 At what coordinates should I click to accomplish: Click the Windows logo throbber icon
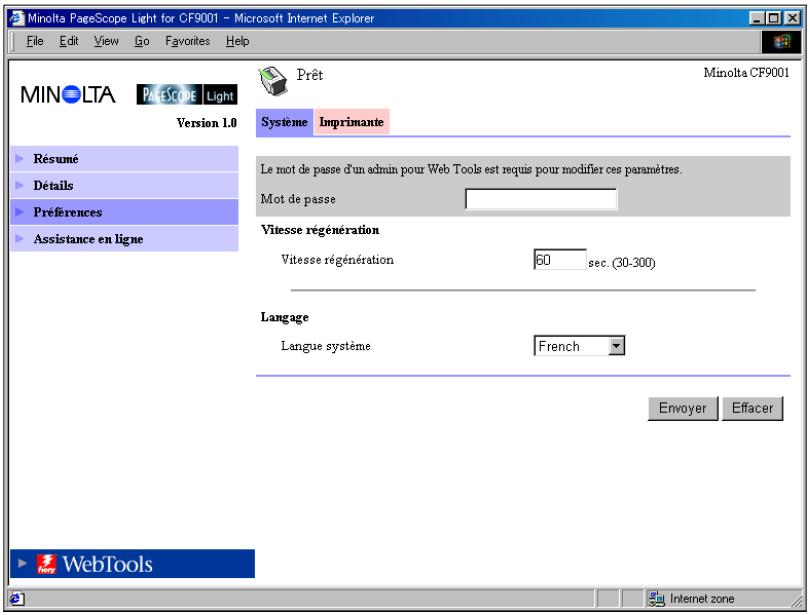coord(781,41)
